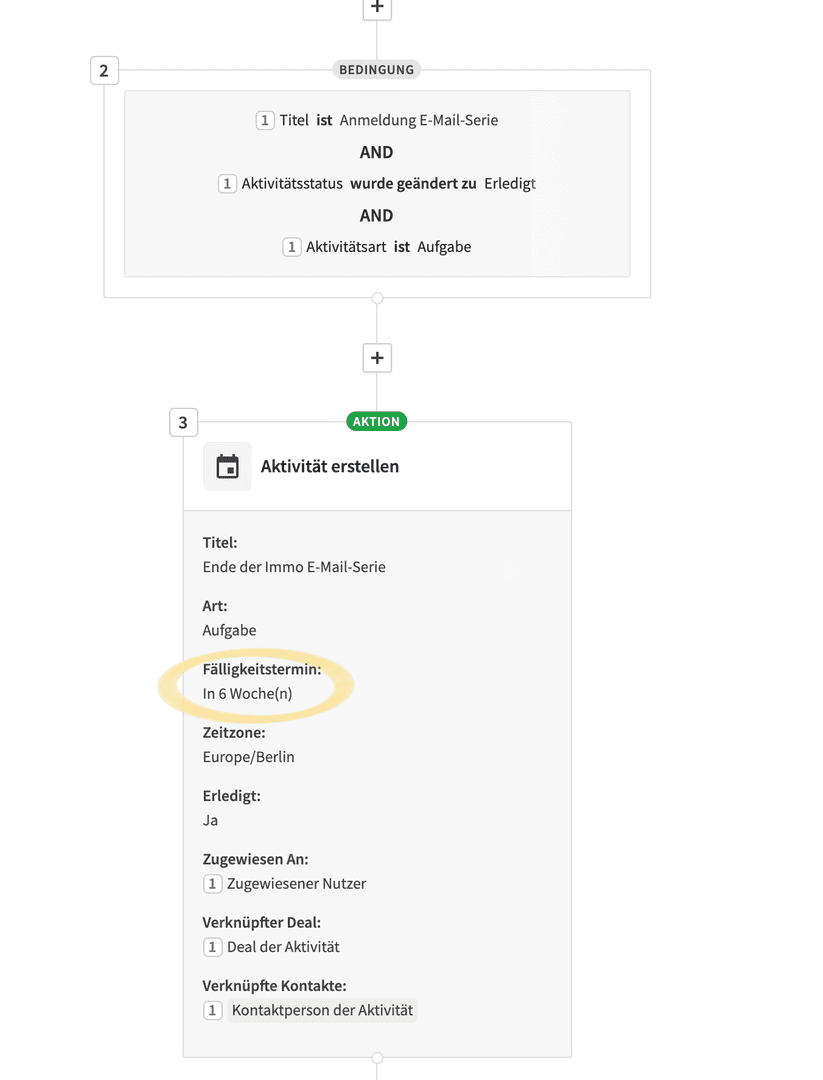The image size is (823, 1080).
Task: Click the green AKTION label tag
Action: point(377,422)
